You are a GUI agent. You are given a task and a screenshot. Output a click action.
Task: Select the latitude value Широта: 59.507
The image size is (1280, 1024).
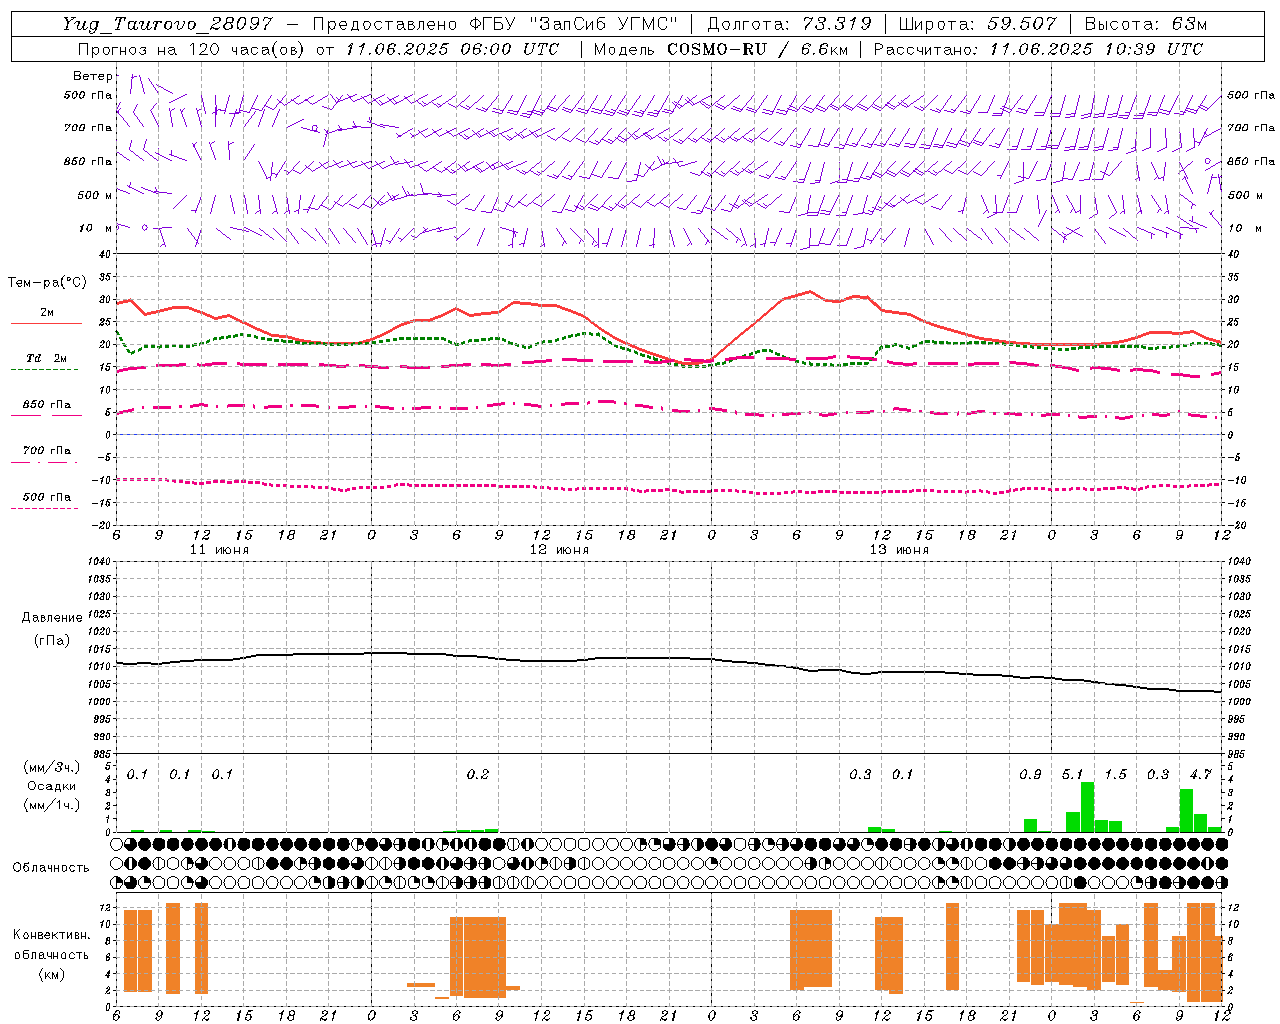[977, 24]
